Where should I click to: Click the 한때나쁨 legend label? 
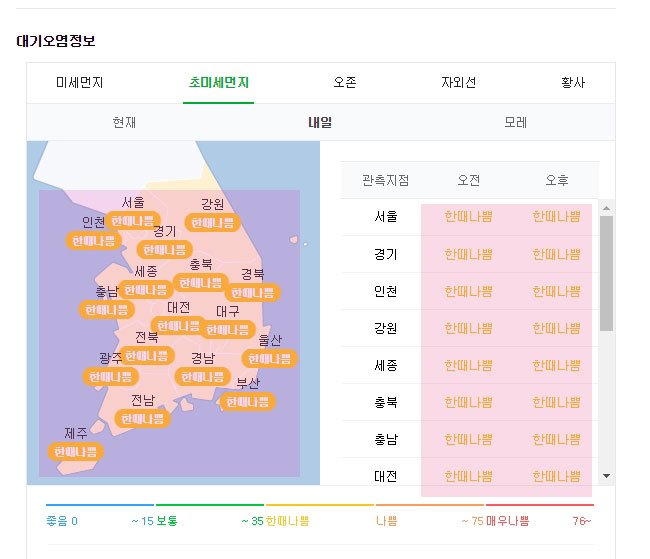tap(287, 521)
